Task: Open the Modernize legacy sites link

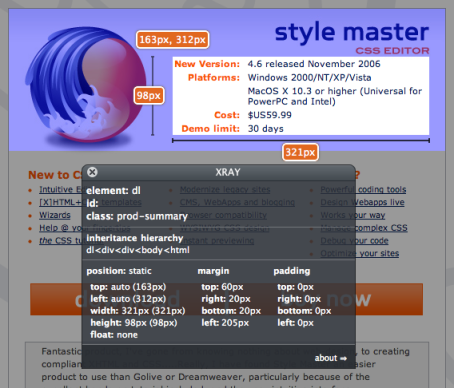Action: click(225, 189)
